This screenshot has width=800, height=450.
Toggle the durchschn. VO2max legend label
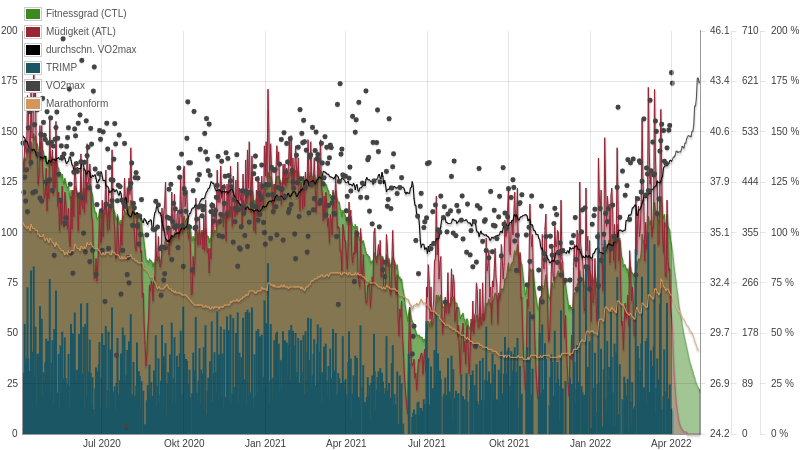91,50
